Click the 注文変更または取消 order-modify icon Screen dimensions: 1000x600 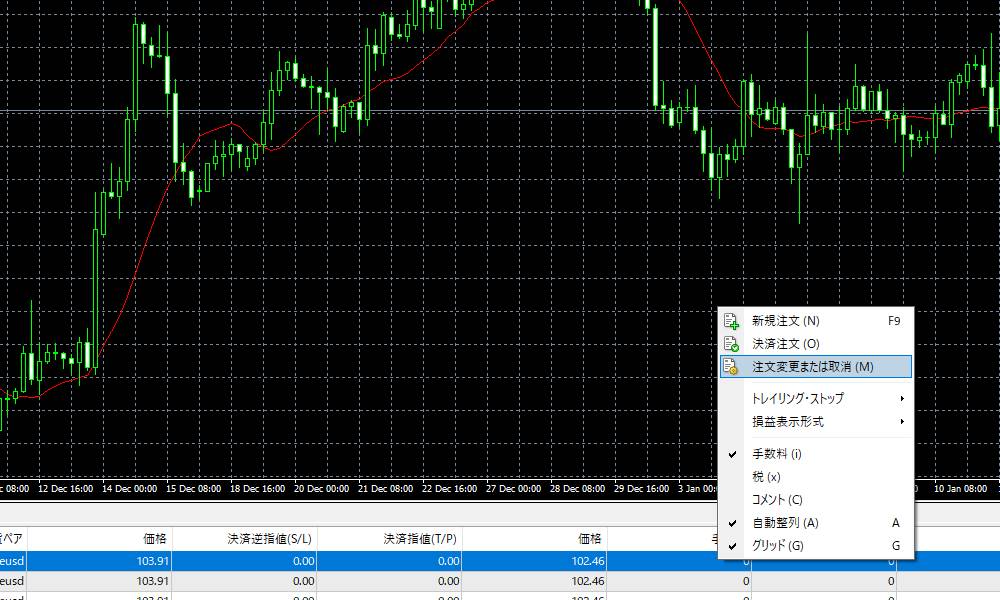pyautogui.click(x=729, y=366)
